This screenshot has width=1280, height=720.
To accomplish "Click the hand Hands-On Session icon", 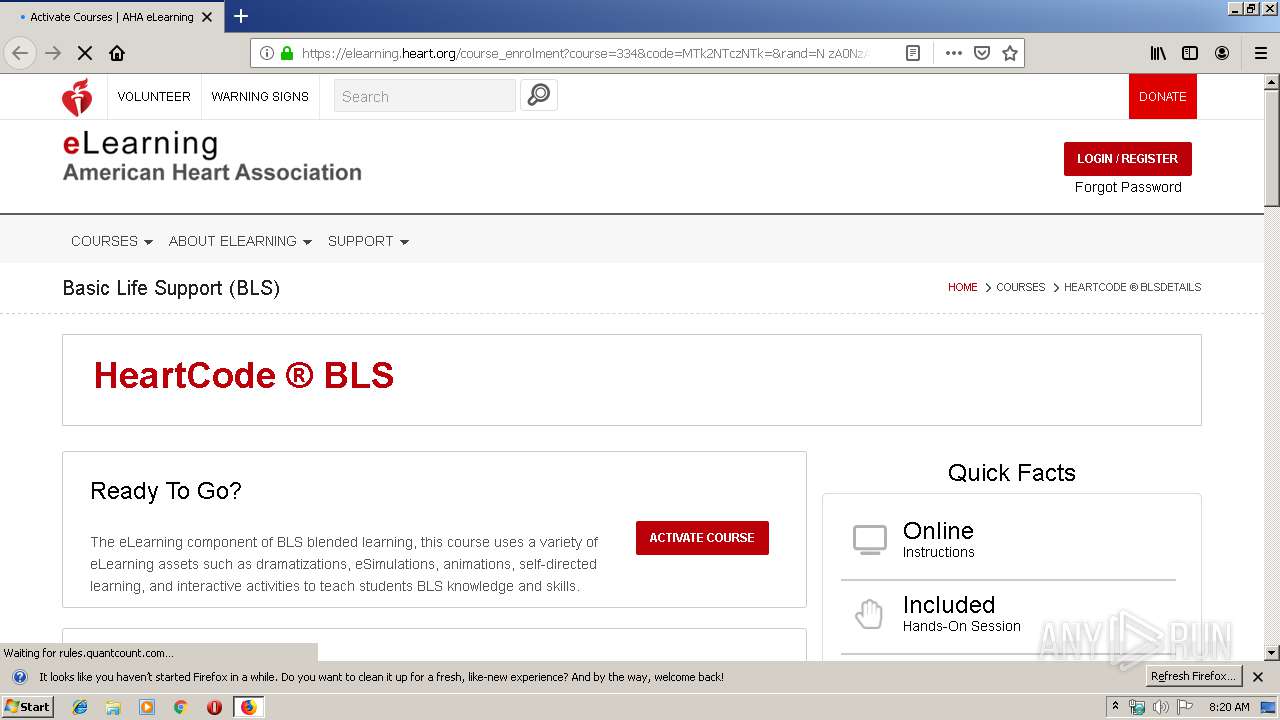I will click(869, 613).
